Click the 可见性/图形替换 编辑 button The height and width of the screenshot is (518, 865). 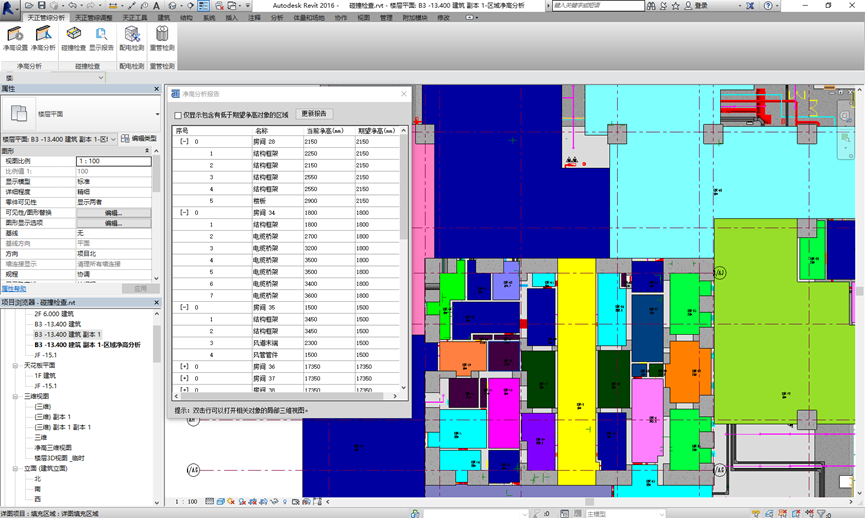tap(114, 213)
